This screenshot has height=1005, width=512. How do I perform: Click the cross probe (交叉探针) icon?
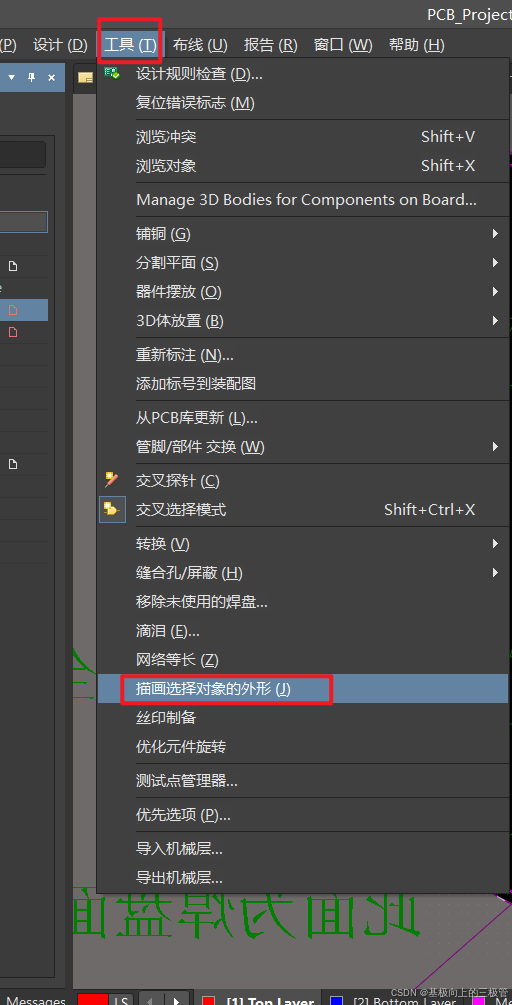coord(111,479)
